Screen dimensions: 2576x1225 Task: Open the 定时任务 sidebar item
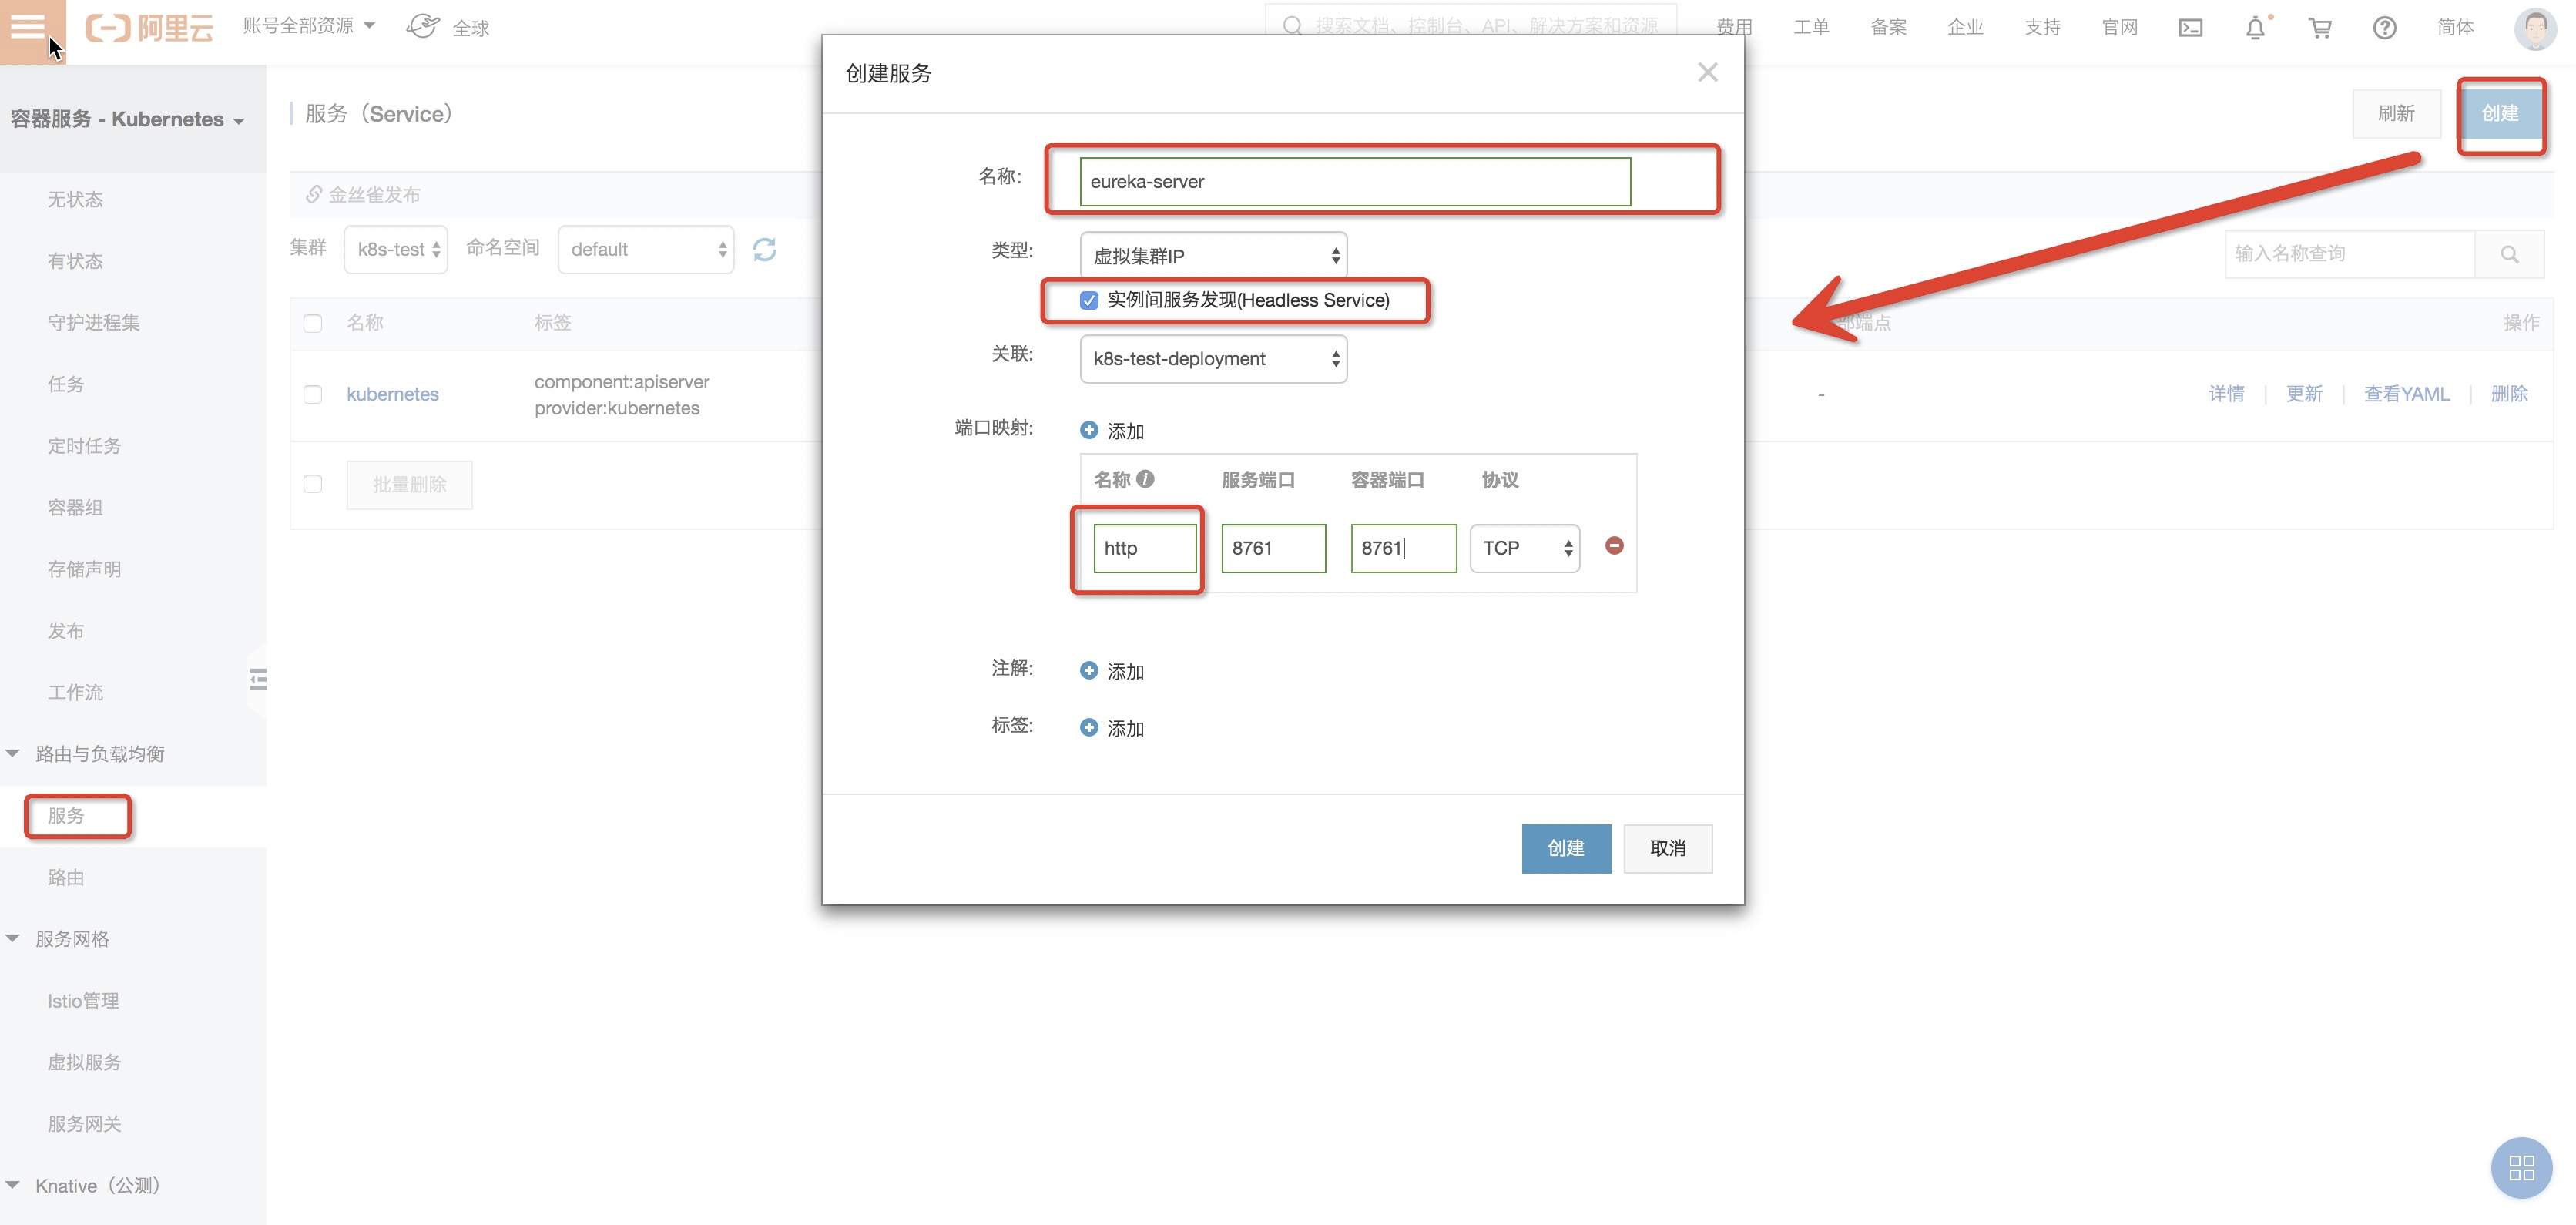[x=85, y=446]
